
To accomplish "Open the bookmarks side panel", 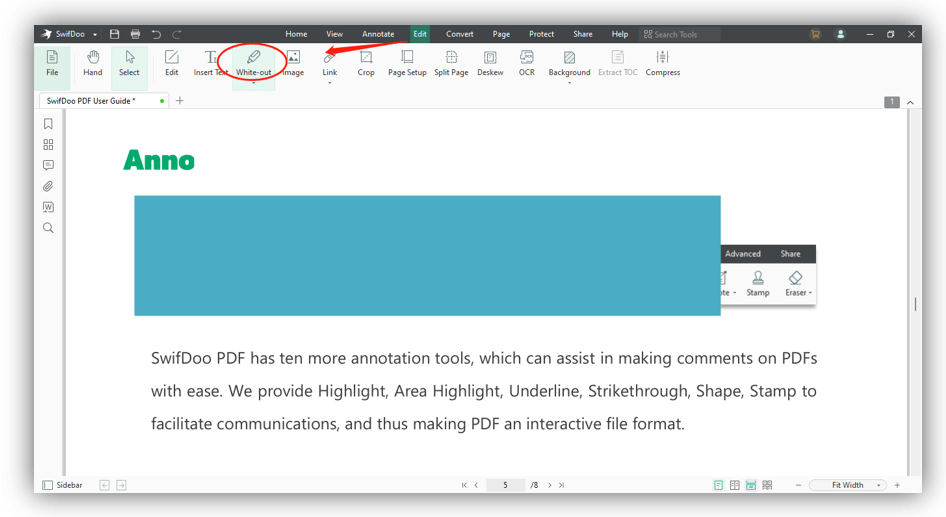I will 48,124.
